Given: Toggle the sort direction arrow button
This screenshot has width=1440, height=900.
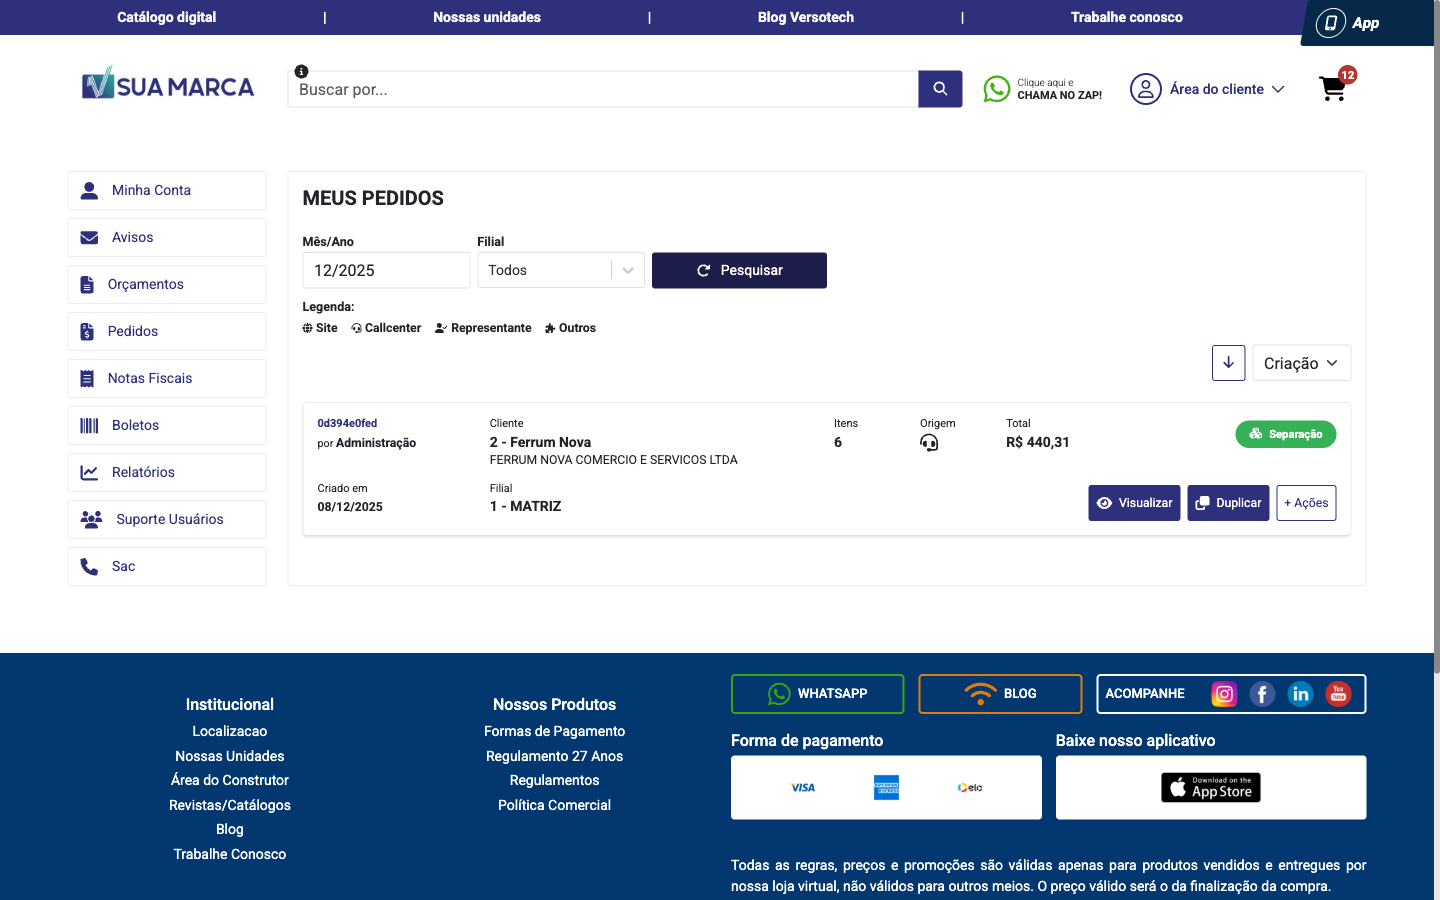Looking at the screenshot, I should coord(1228,363).
